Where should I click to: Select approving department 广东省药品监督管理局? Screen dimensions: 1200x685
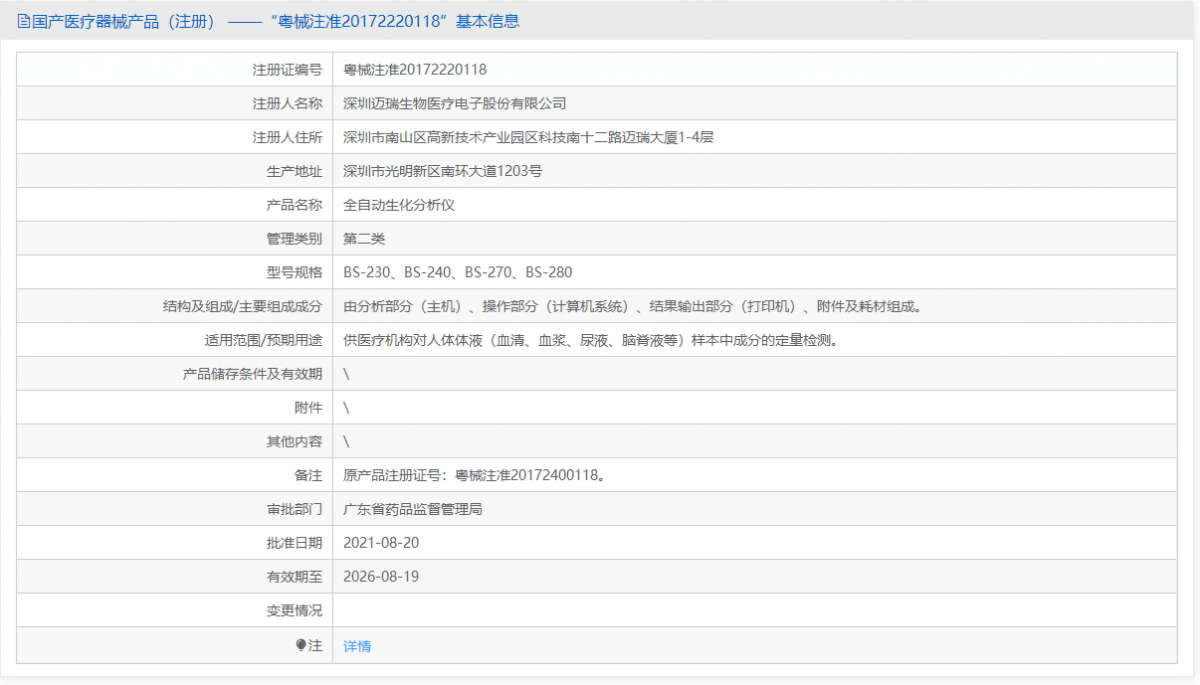[x=413, y=509]
